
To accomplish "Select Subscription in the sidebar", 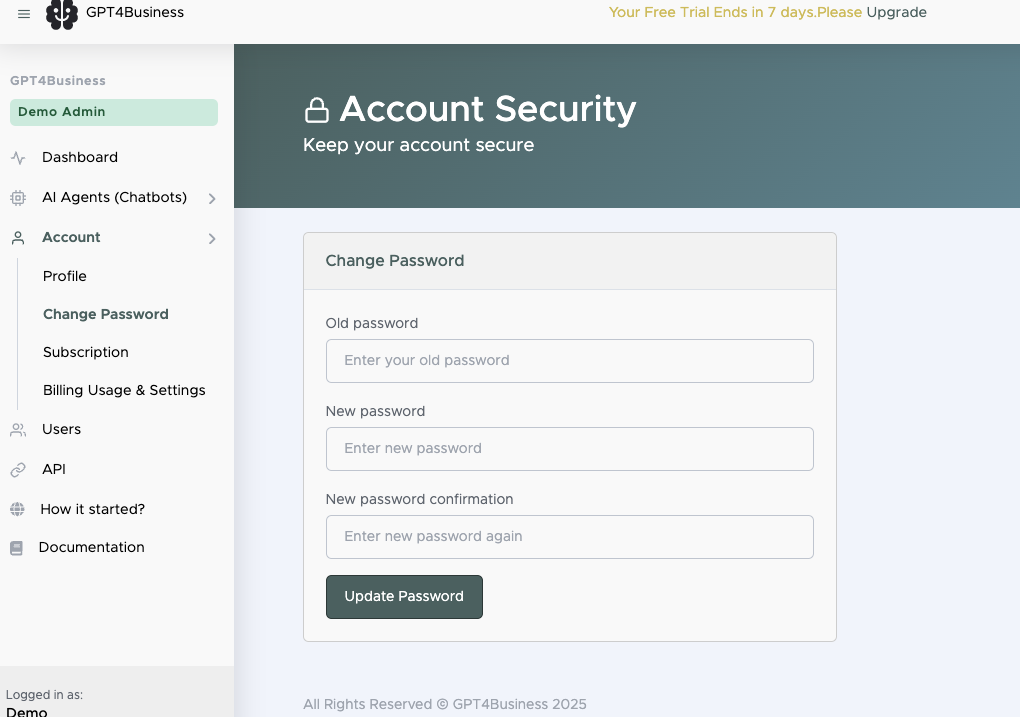I will [86, 352].
